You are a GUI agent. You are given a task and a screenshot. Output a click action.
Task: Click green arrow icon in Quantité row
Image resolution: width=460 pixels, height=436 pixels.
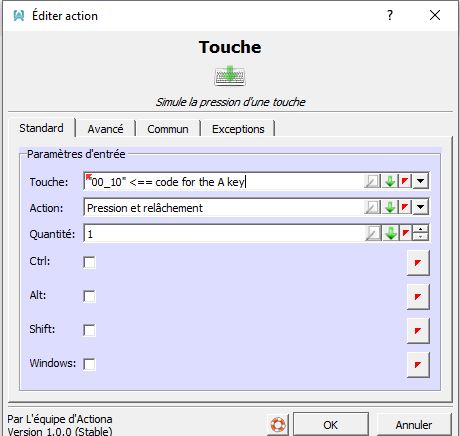[391, 233]
